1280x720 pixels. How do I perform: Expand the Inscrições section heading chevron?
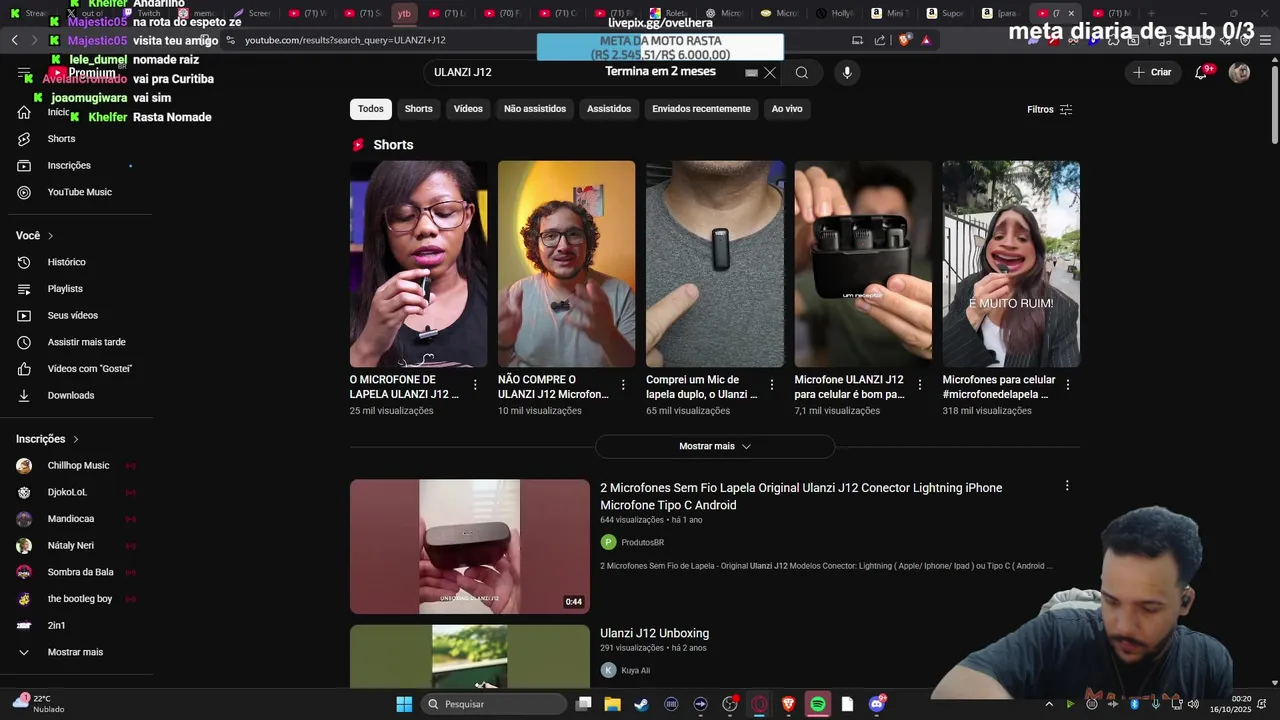(x=75, y=439)
